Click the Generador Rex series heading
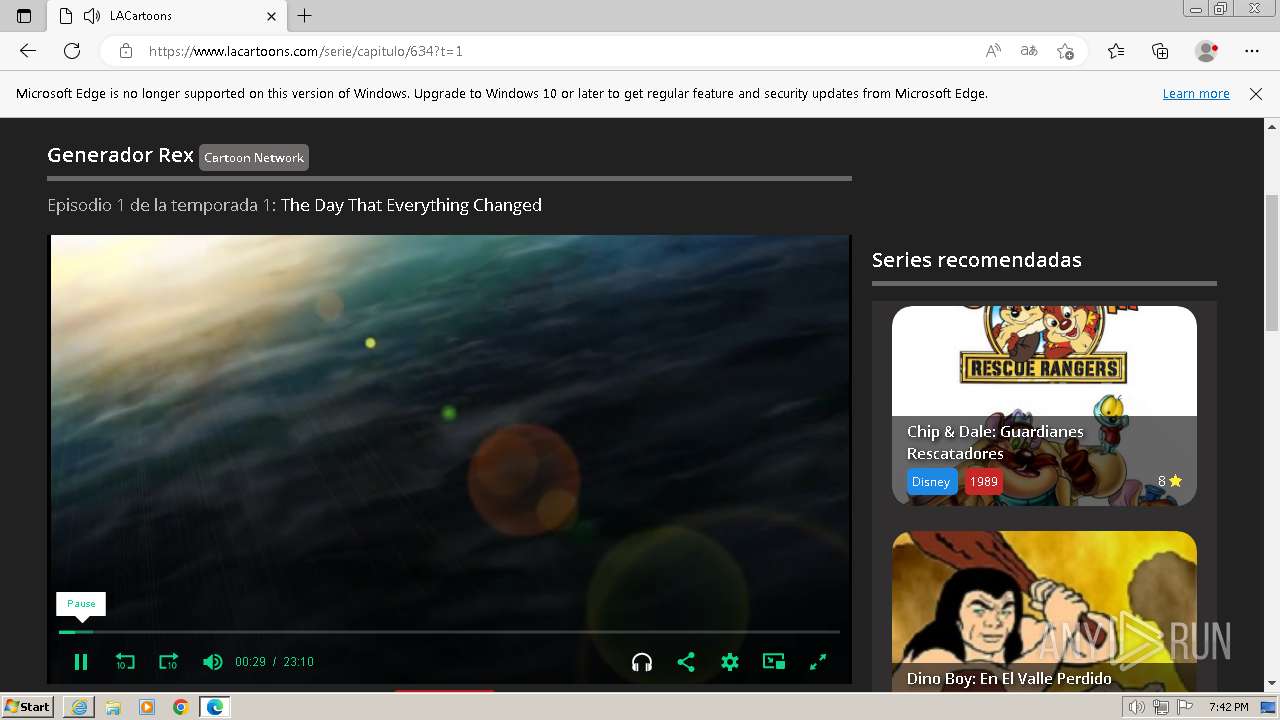Viewport: 1280px width, 720px height. [120, 155]
